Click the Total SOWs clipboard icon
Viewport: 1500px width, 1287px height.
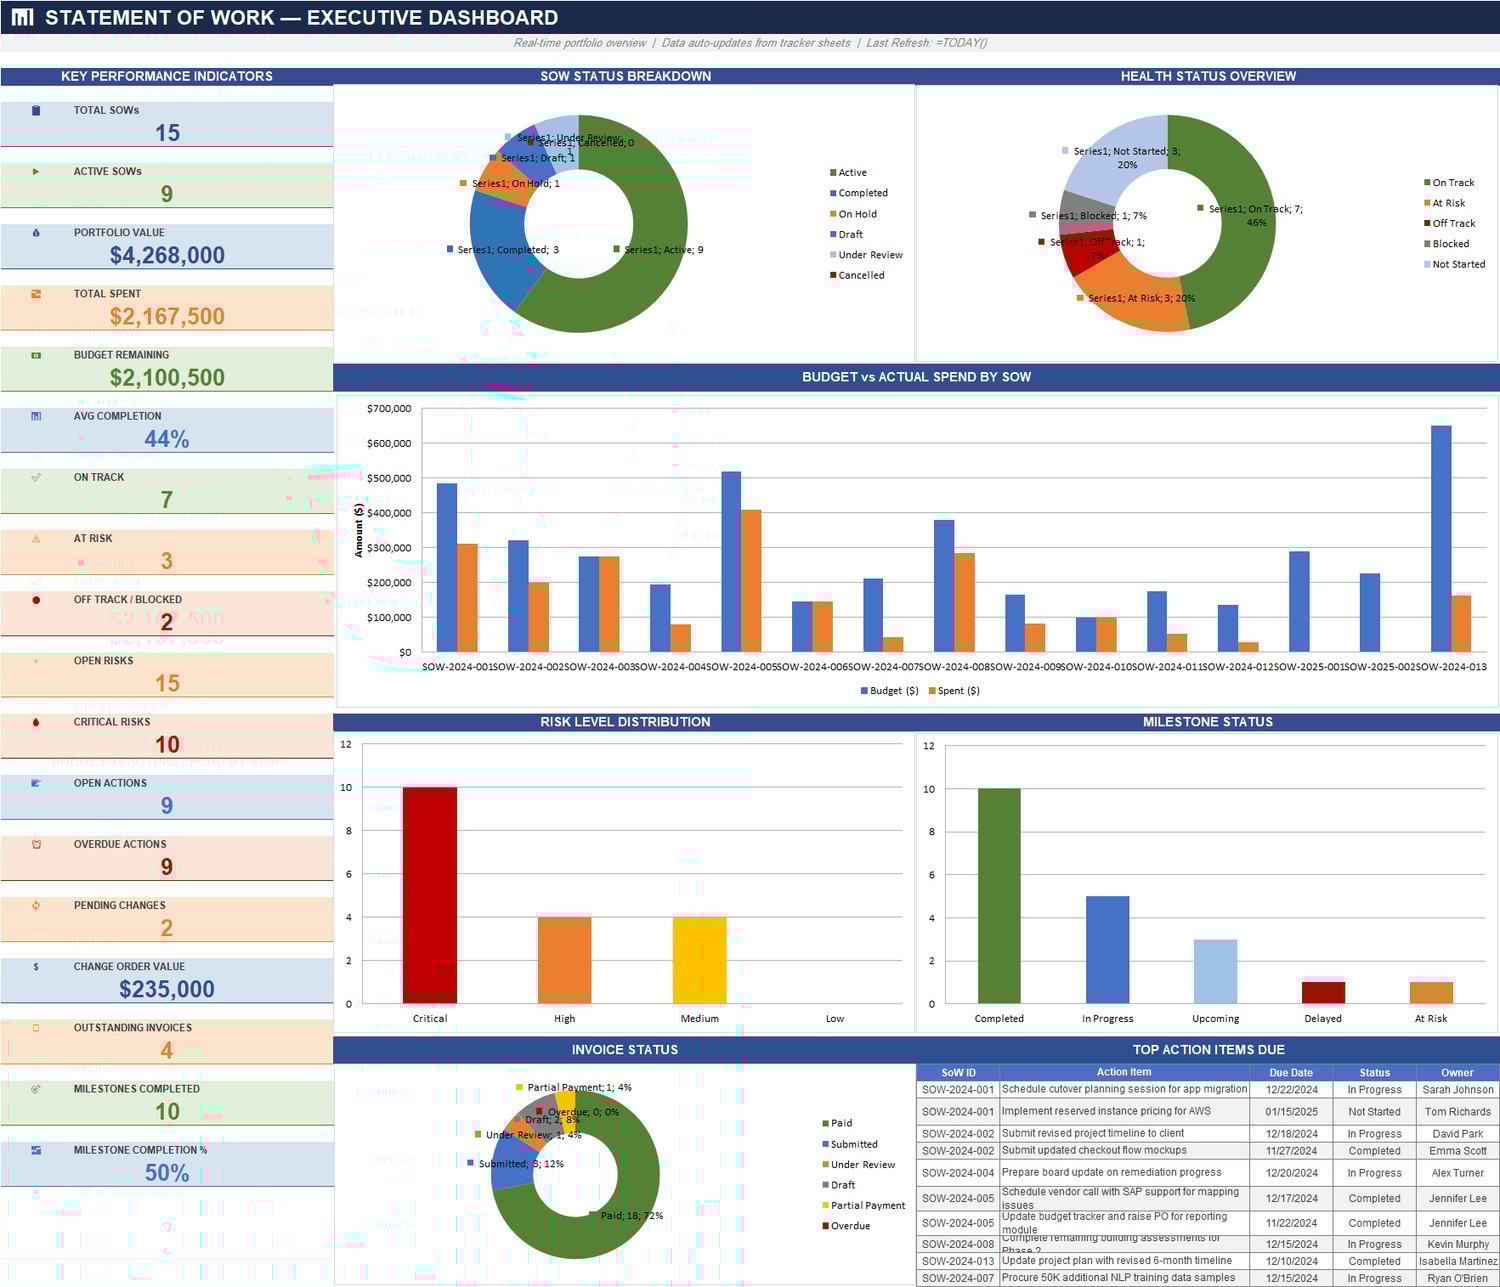[x=36, y=110]
